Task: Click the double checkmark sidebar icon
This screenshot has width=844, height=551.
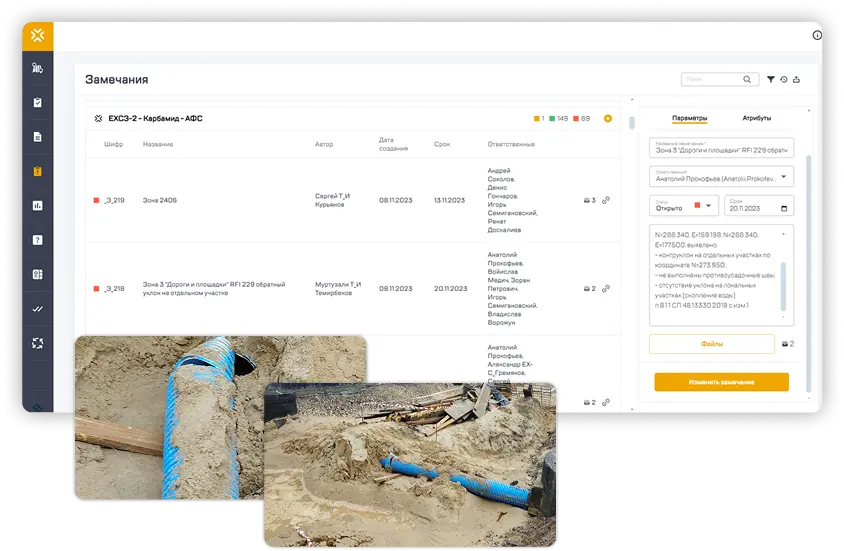Action: pos(38,309)
